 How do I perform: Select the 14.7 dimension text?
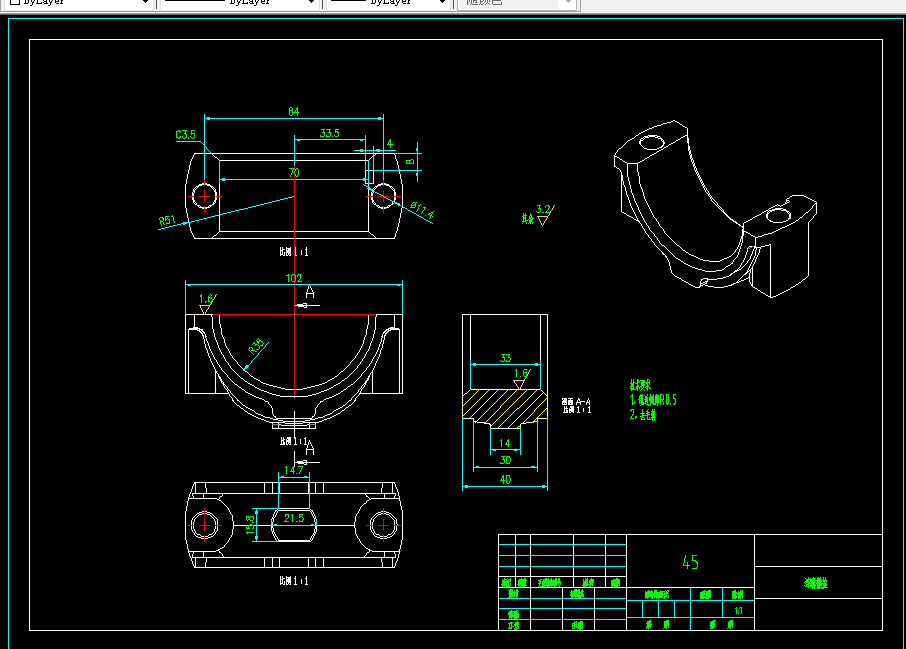coord(294,470)
